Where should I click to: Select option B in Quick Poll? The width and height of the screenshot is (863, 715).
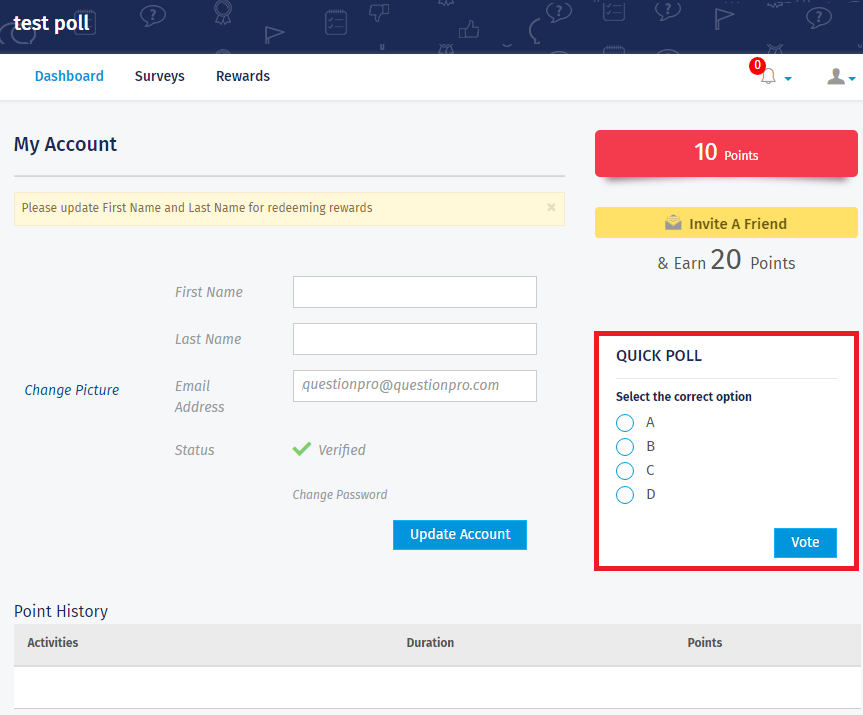pos(625,446)
